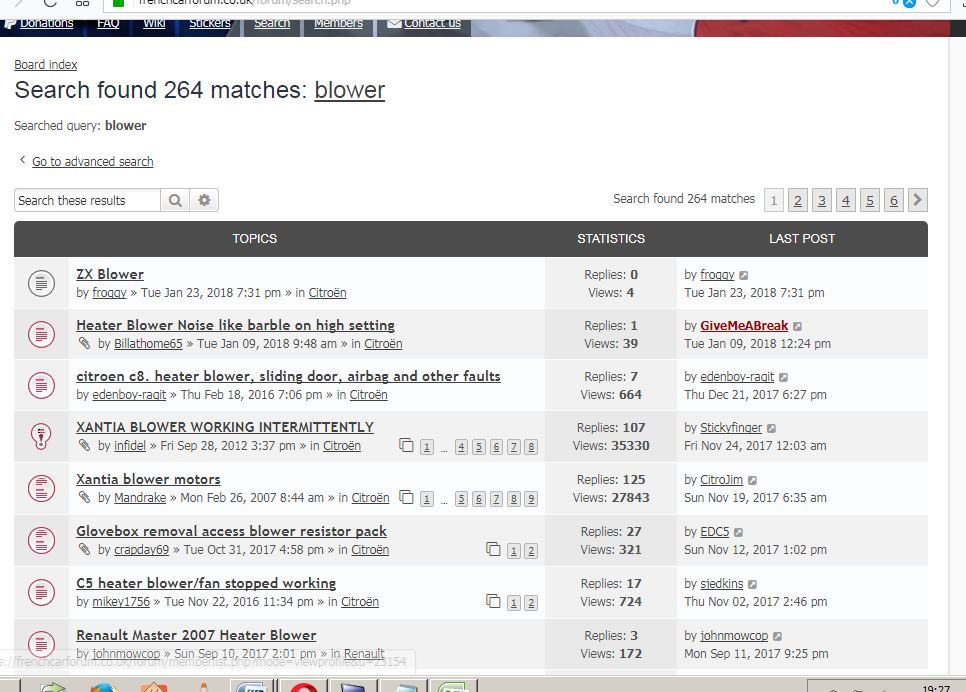Click pages icon in XANTIA BLOWER WORKING row
966x692 pixels.
(x=406, y=445)
